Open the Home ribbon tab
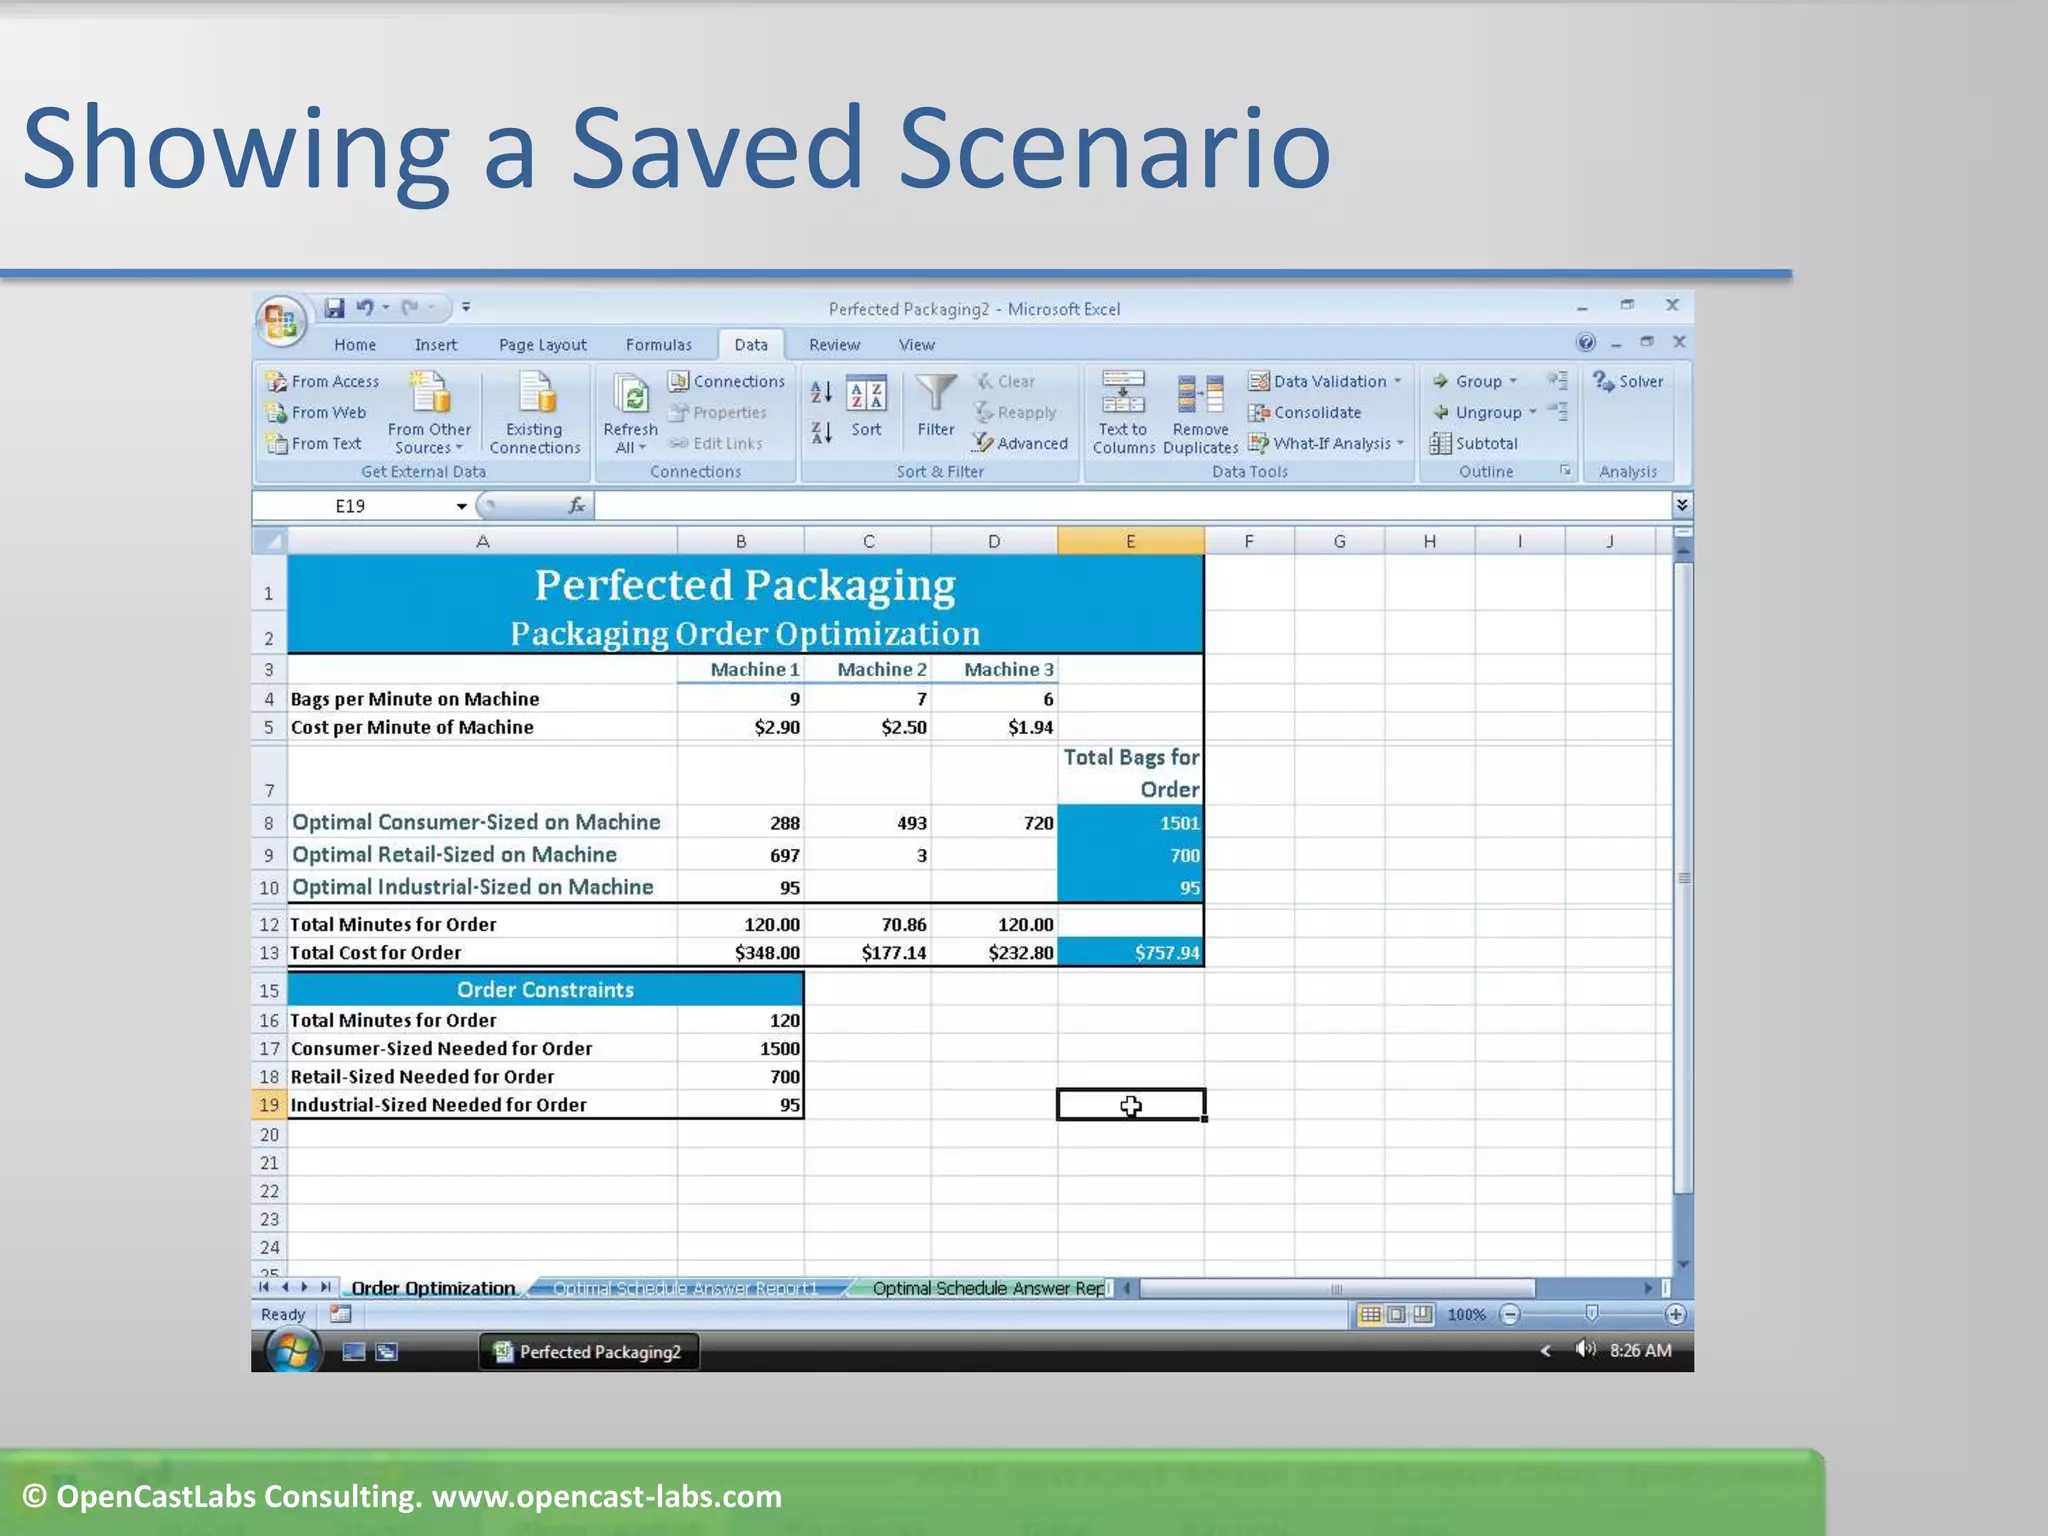The image size is (2048, 1536). [355, 344]
